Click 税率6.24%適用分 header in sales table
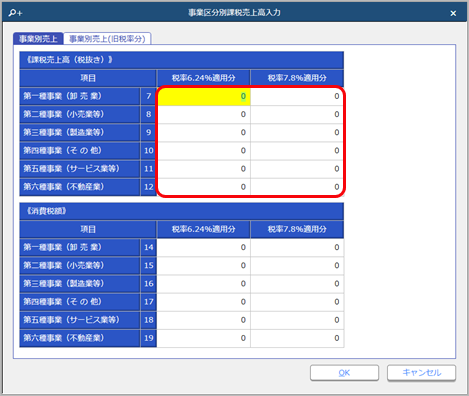This screenshot has width=469, height=396. [x=203, y=78]
